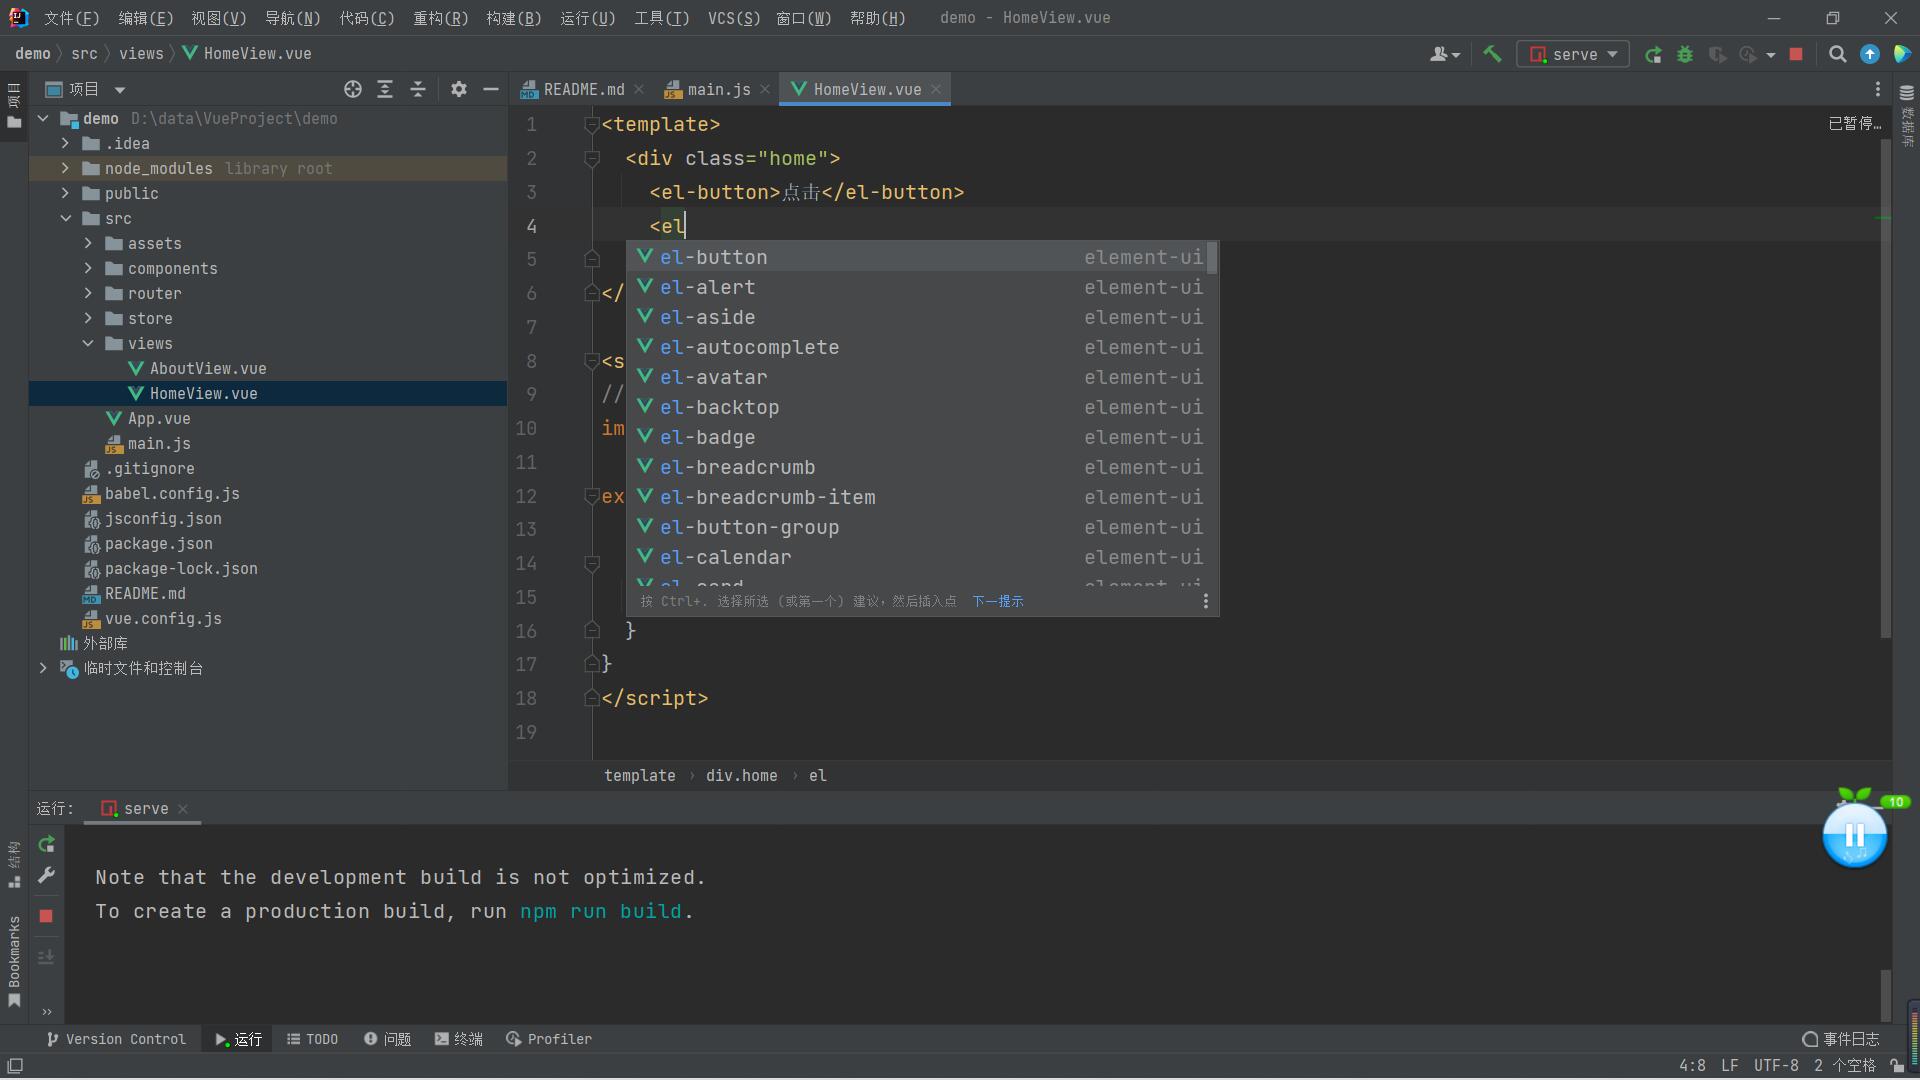Click the rerun serve icon in Run panel
The width and height of the screenshot is (1920, 1080).
coord(46,844)
